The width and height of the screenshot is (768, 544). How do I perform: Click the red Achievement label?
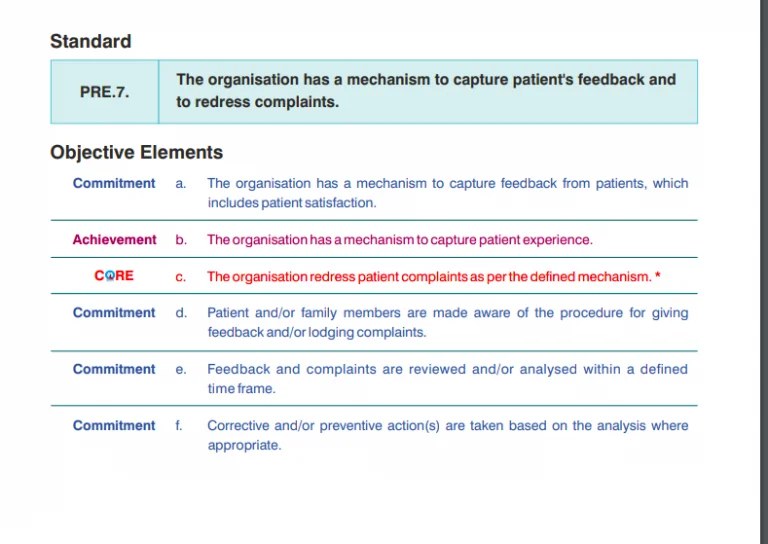point(114,240)
